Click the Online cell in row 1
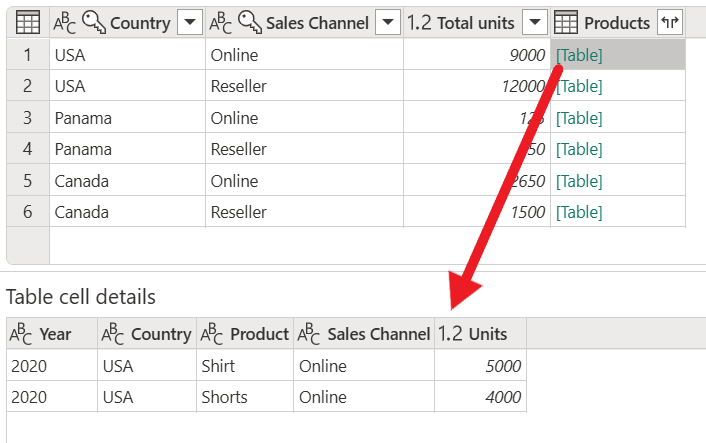 [304, 55]
